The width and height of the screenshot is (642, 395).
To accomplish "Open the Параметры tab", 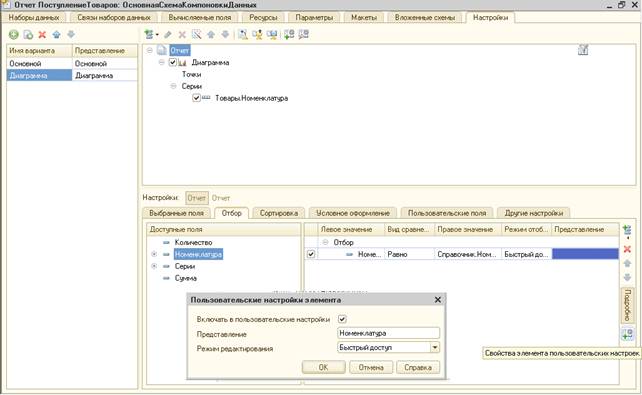I will (x=314, y=18).
